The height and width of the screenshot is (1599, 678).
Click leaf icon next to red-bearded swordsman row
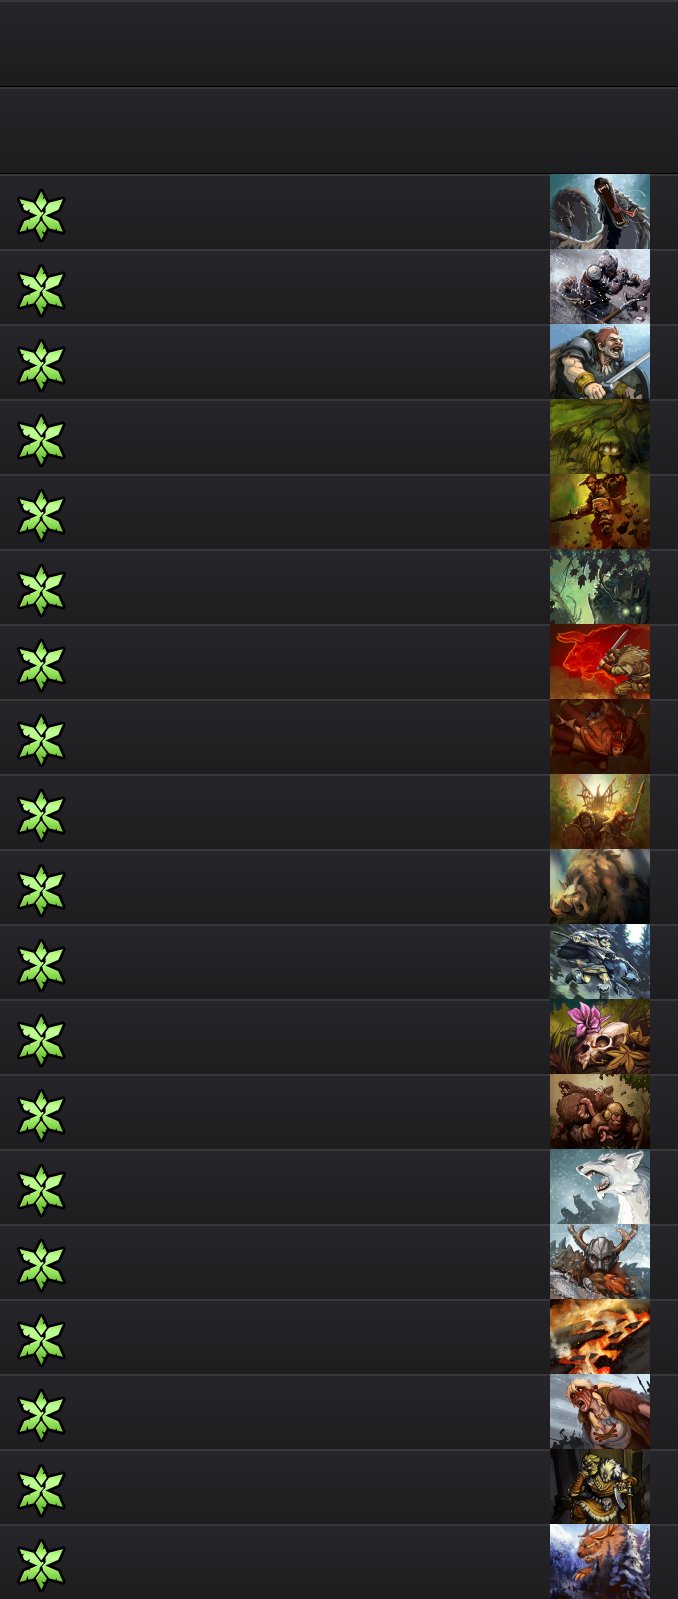click(41, 365)
